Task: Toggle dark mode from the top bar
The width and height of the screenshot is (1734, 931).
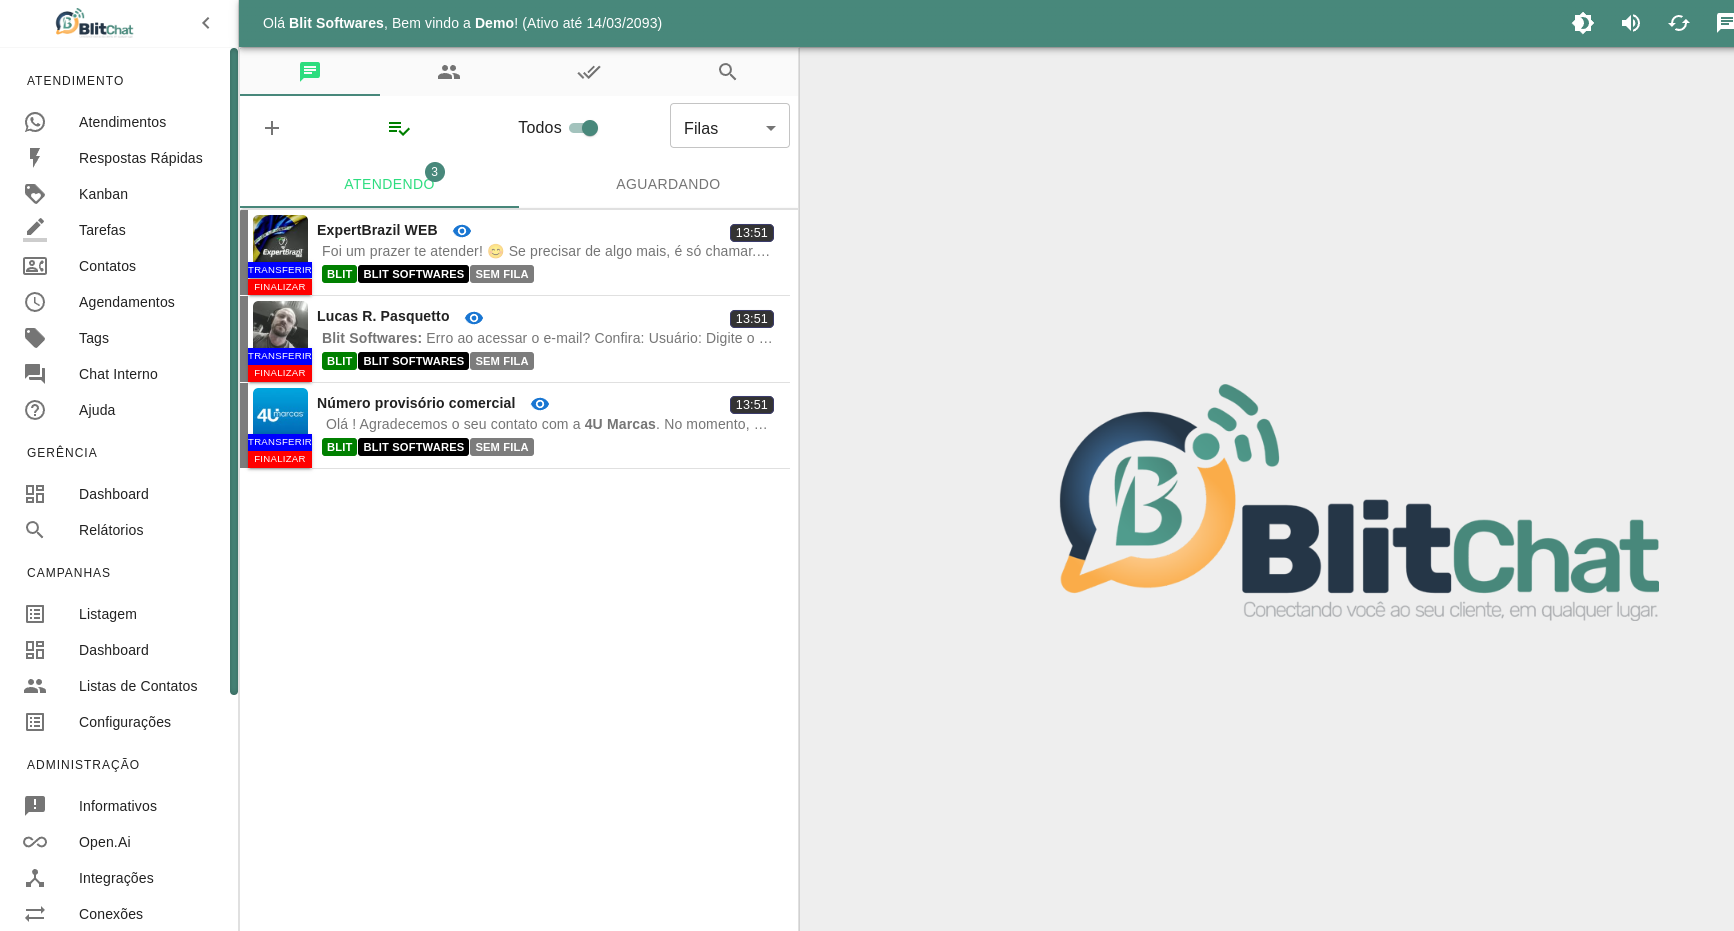Action: click(1583, 23)
